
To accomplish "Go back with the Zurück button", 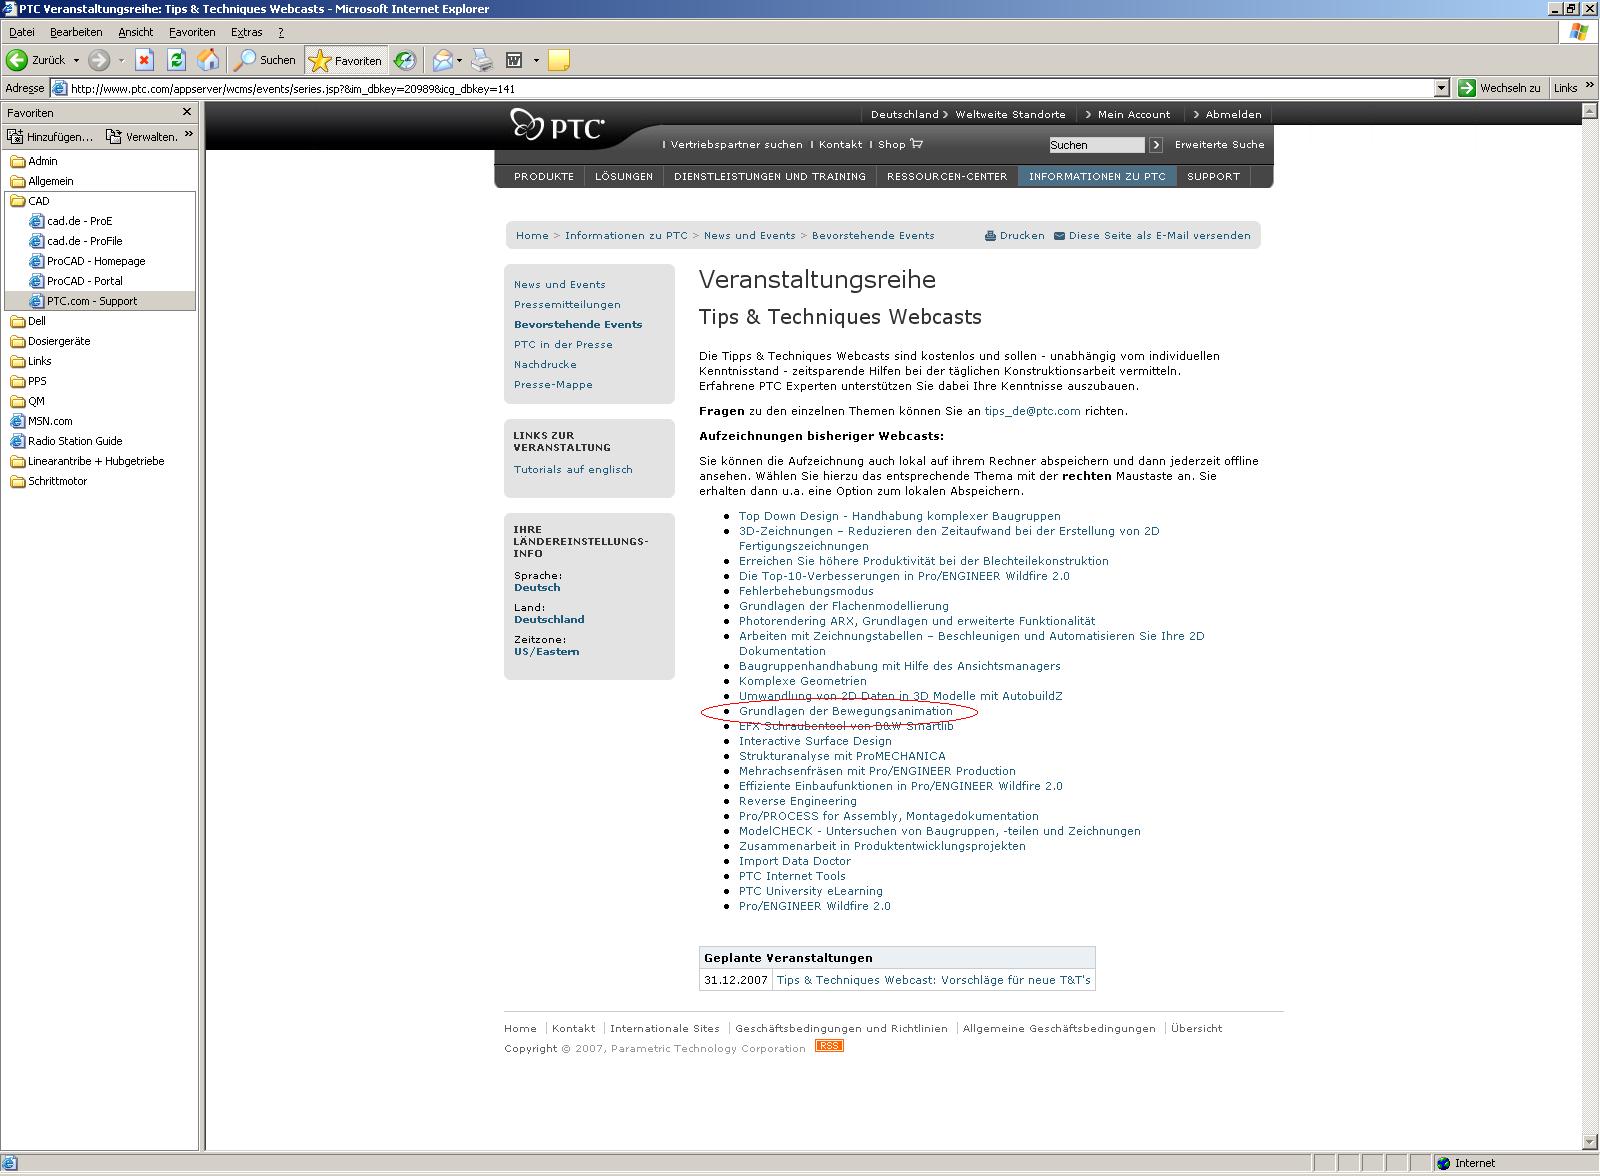I will (36, 60).
